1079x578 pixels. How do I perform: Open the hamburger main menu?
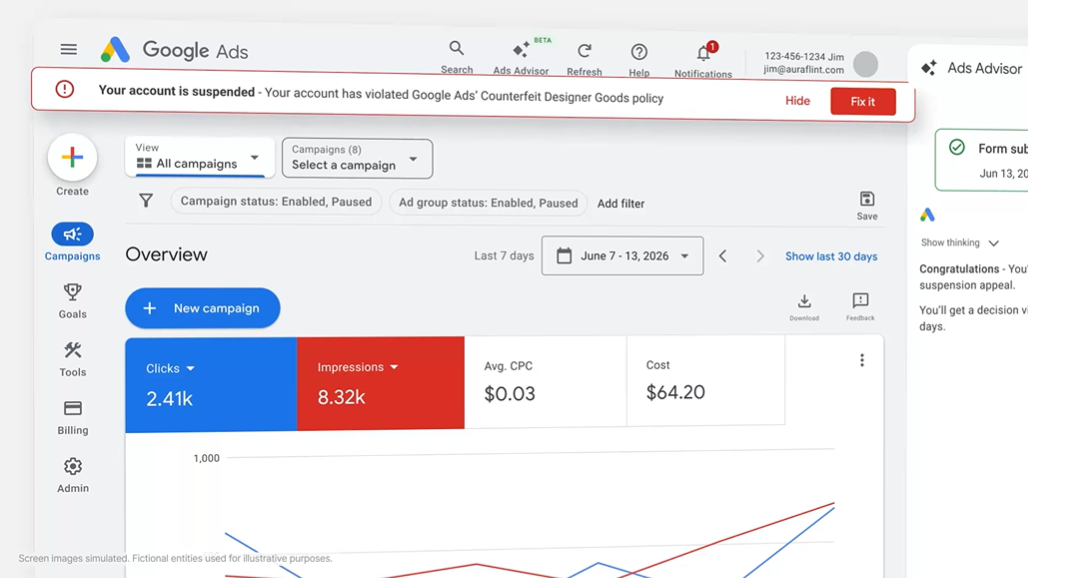pos(68,49)
